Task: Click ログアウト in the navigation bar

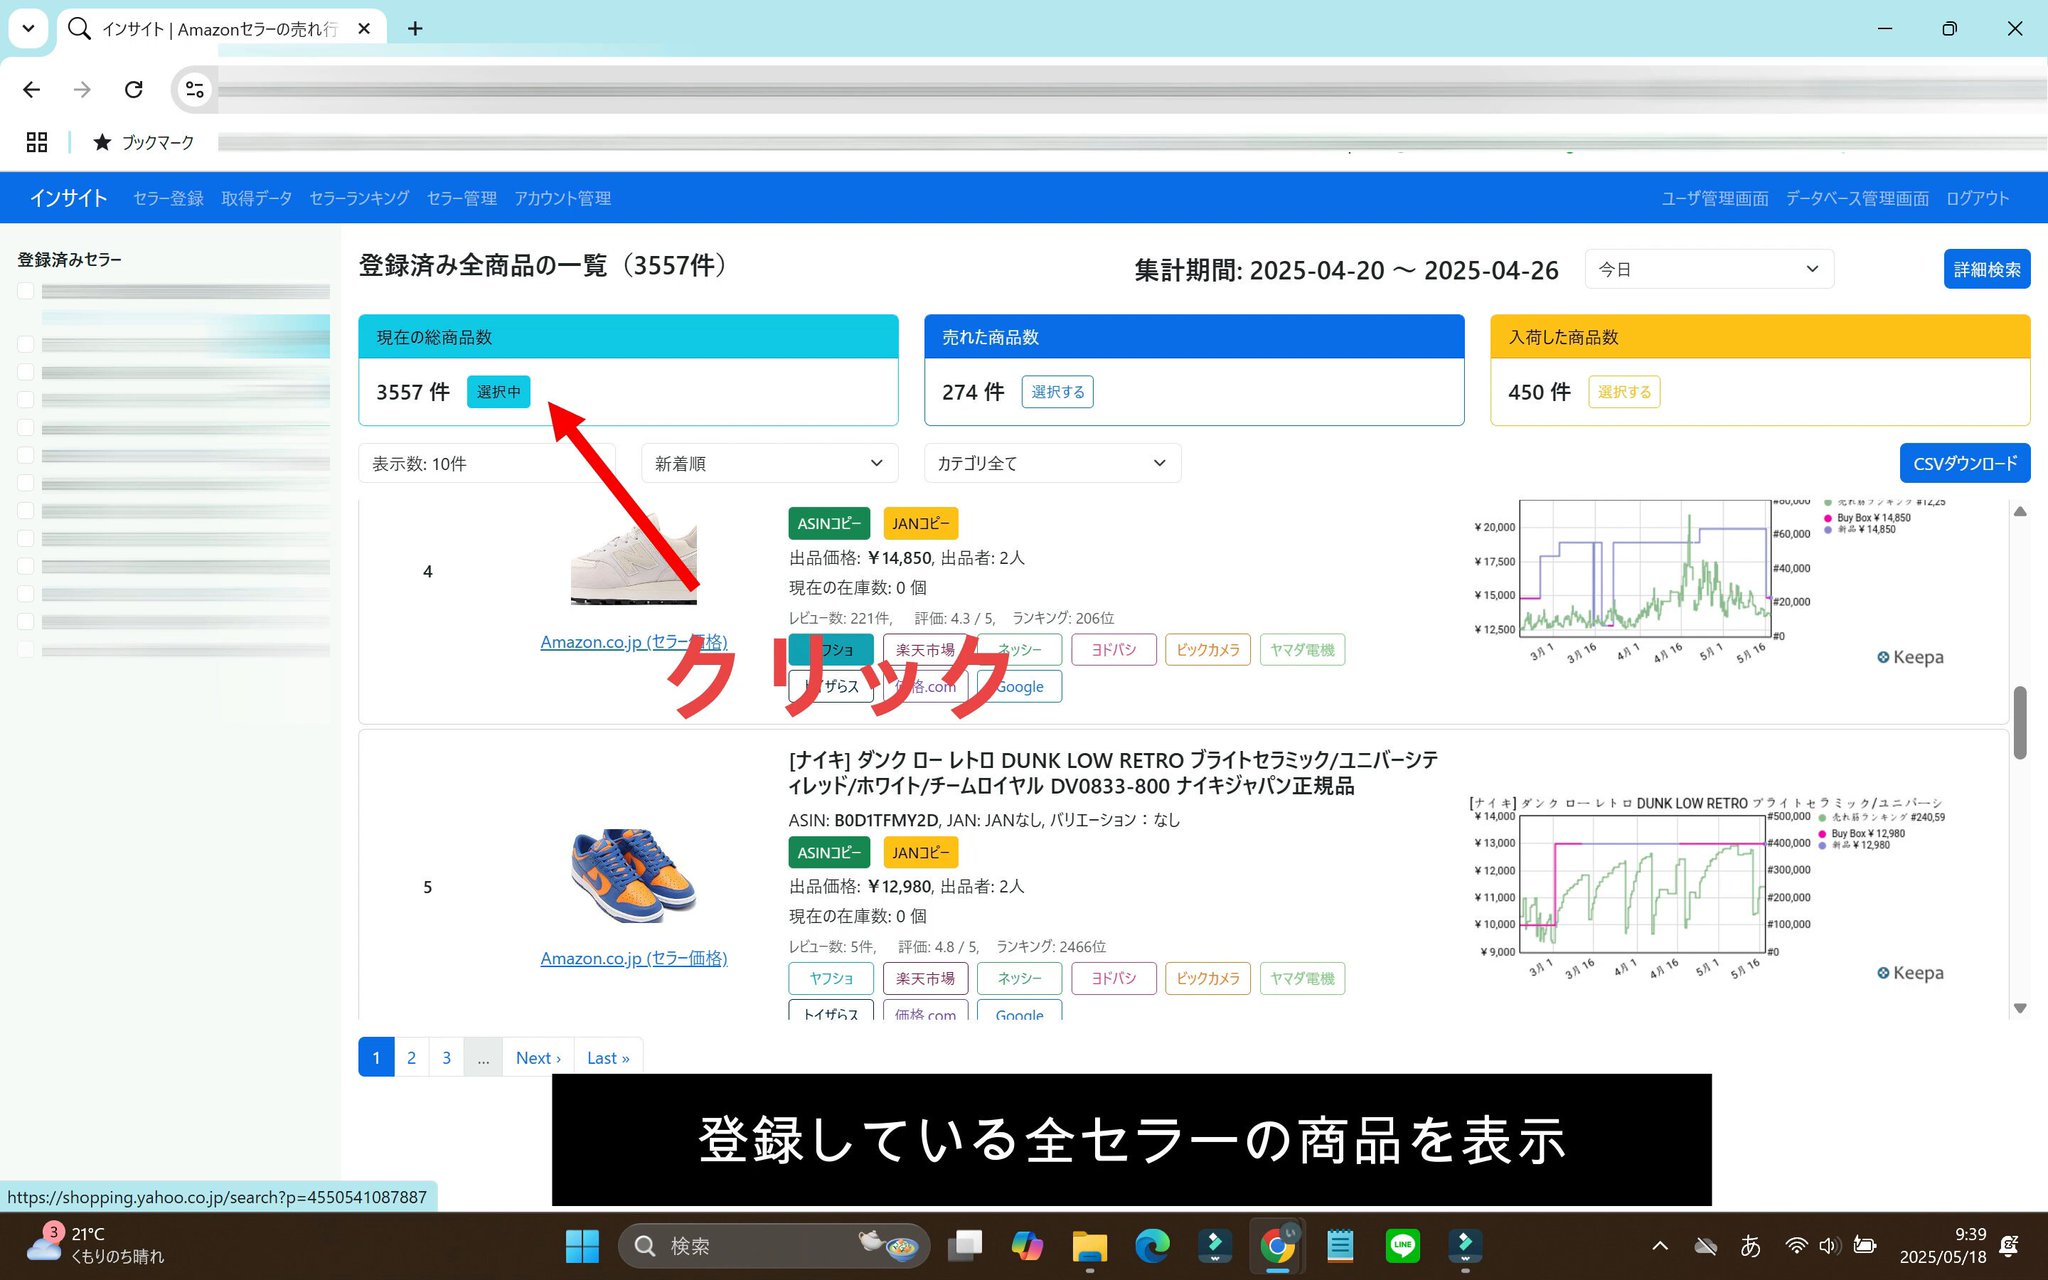Action: tap(1977, 198)
